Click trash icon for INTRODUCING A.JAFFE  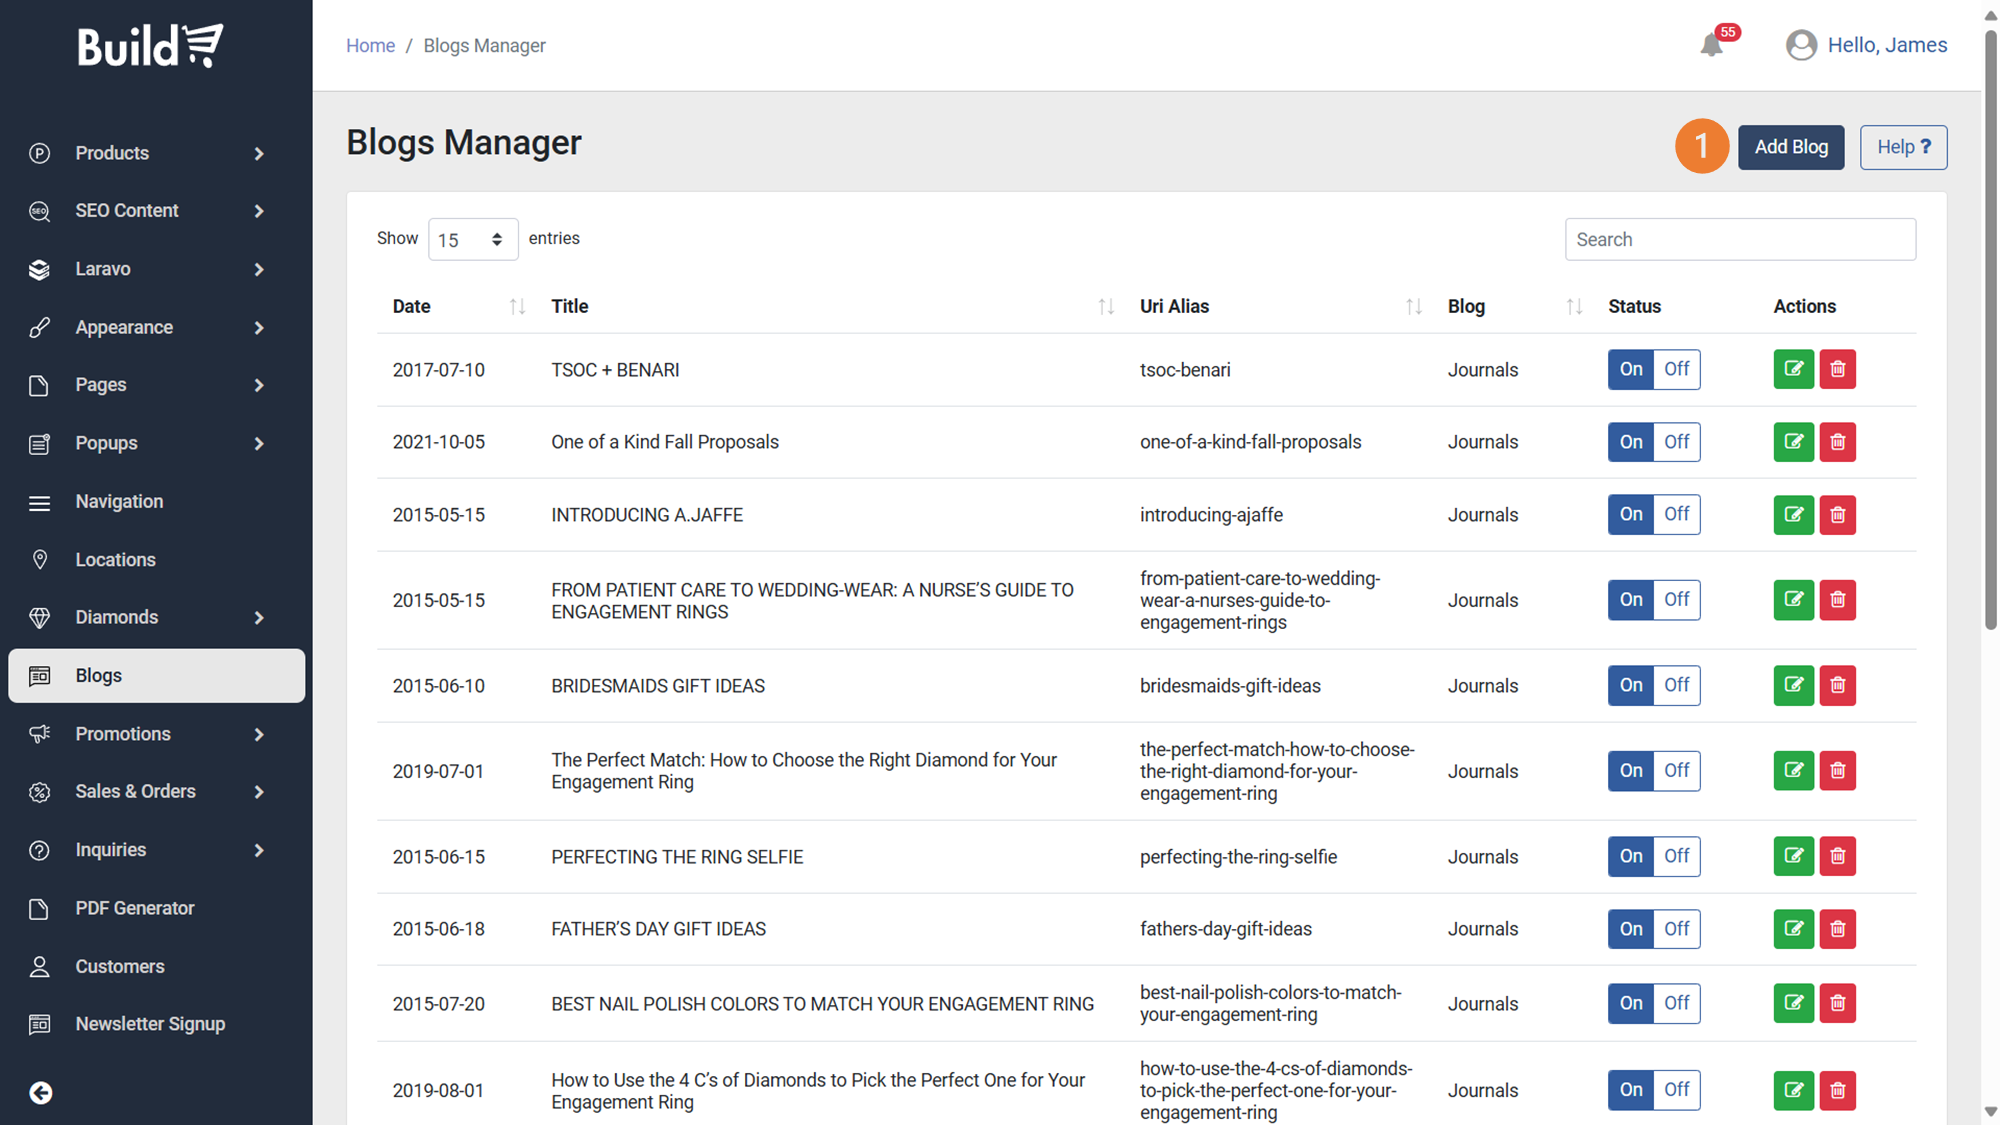click(1837, 514)
